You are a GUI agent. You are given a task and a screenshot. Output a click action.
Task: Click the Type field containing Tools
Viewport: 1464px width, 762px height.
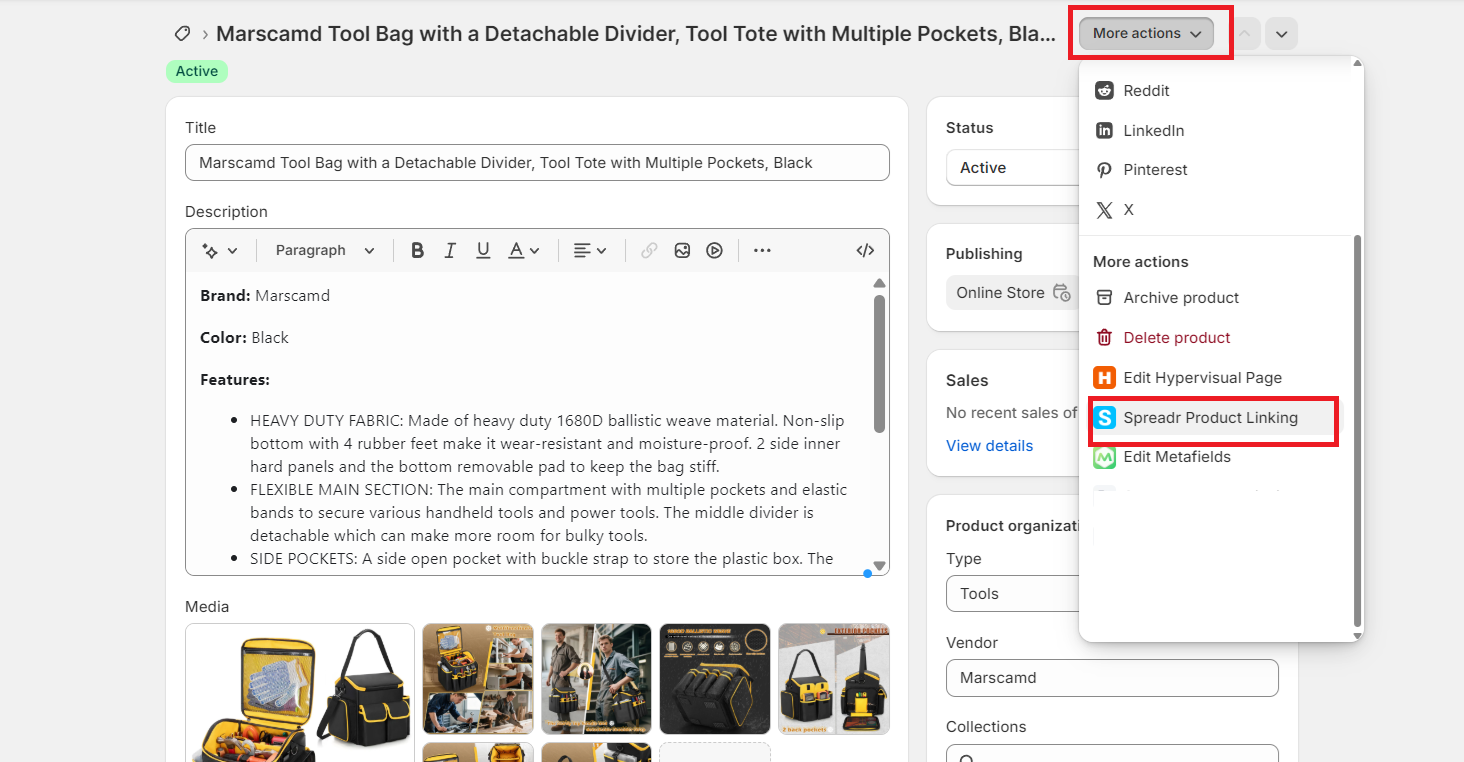click(1012, 594)
